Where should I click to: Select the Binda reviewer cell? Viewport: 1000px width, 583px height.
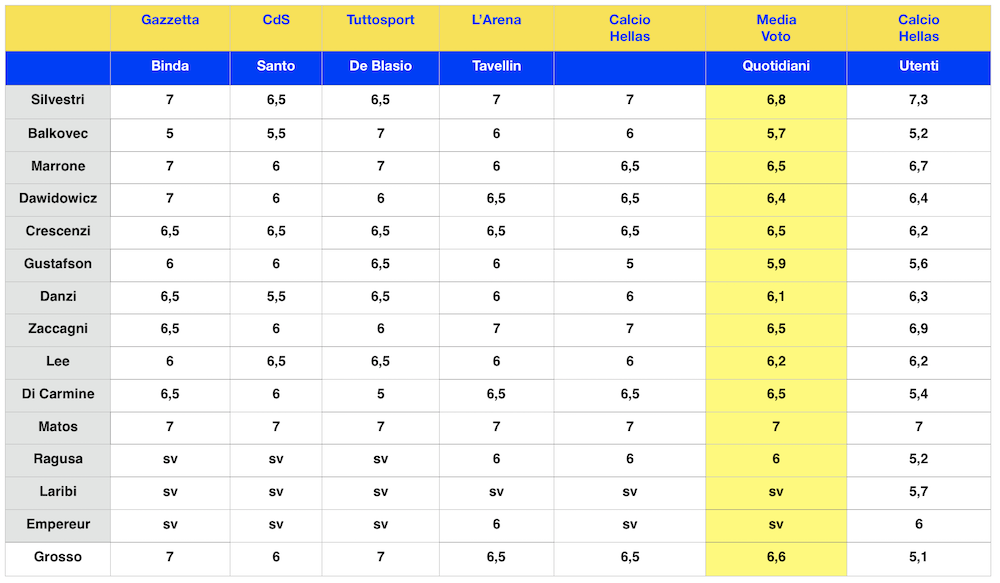[170, 66]
